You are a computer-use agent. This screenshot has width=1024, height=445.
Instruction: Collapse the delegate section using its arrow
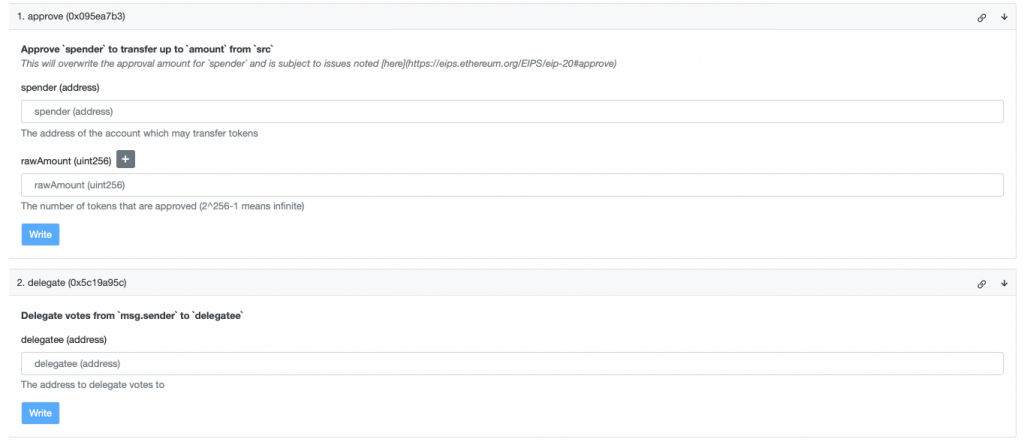click(1004, 283)
